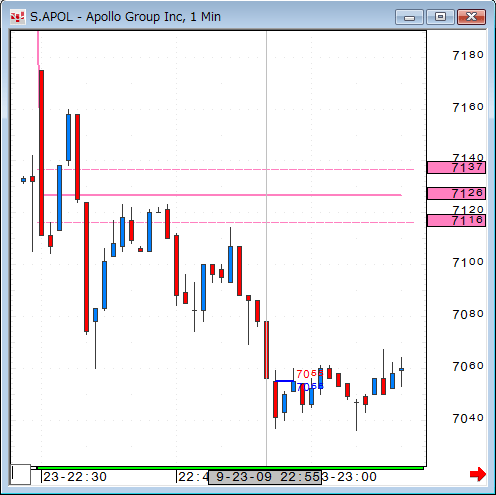Click the solid pink horizontal line
The height and width of the screenshot is (495, 496).
pos(223,195)
